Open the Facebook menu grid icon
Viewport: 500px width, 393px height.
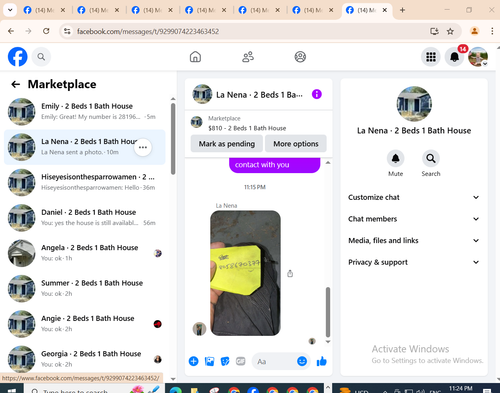point(431,57)
